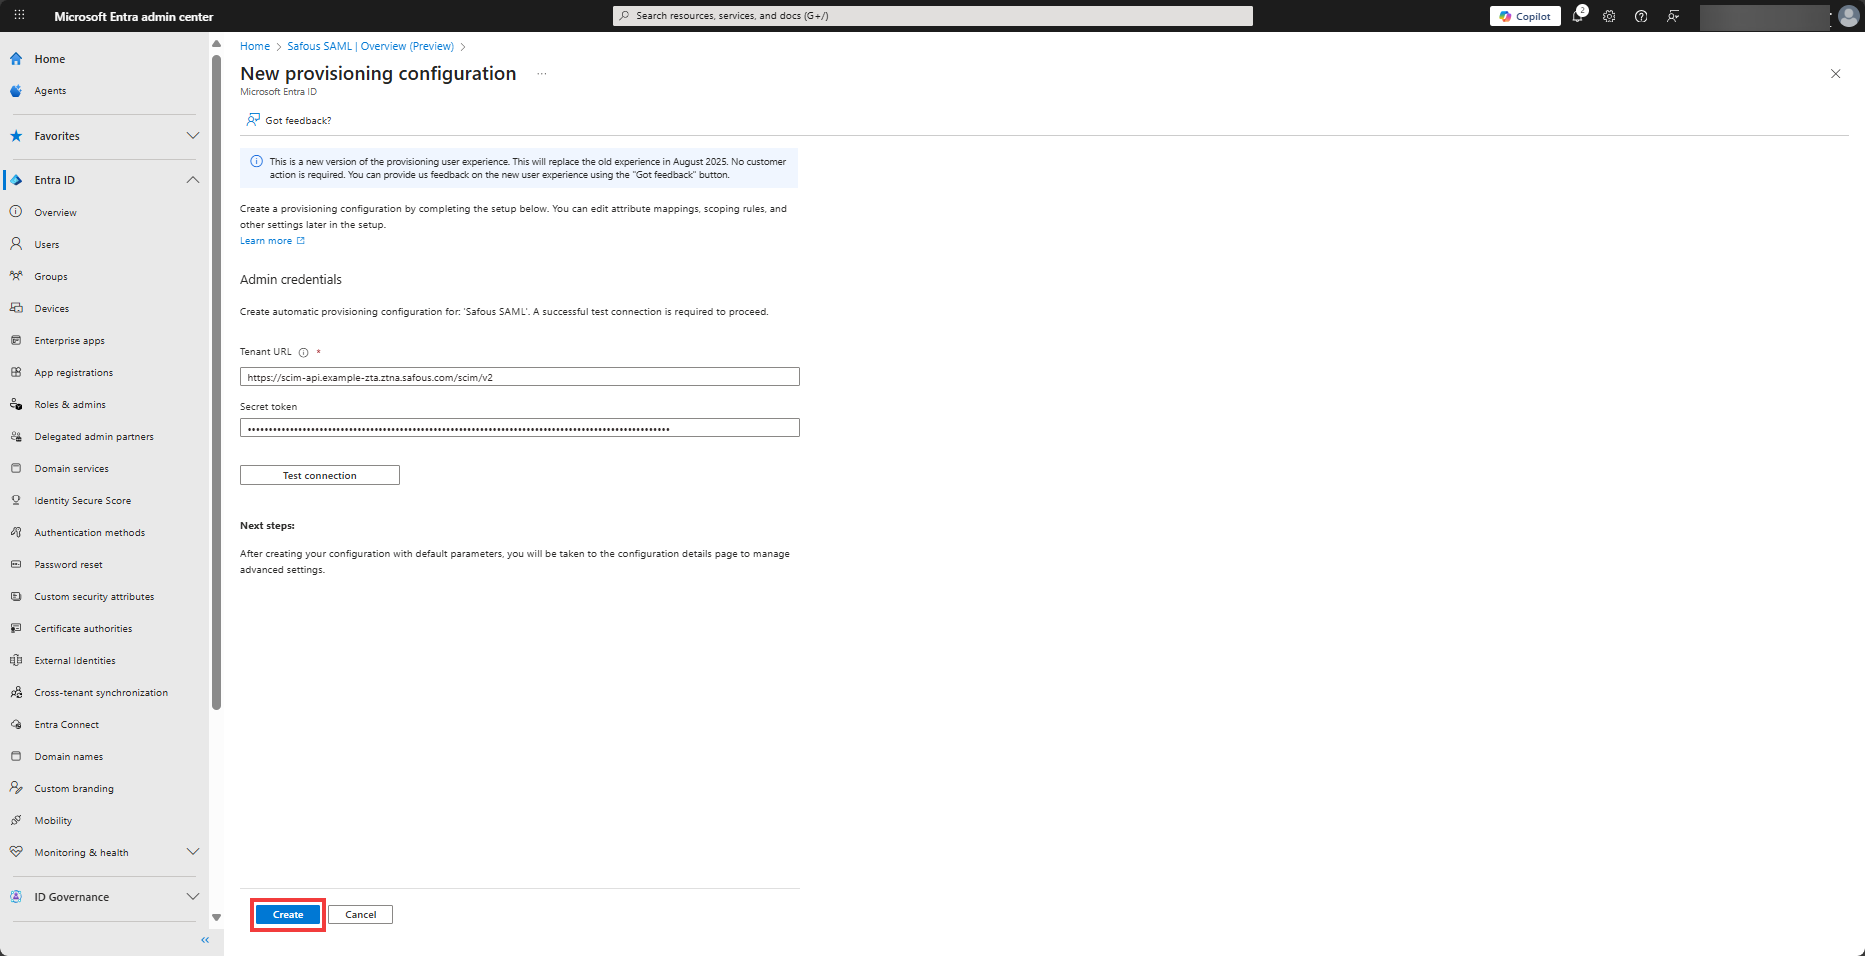Click the help question mark icon

[1641, 16]
